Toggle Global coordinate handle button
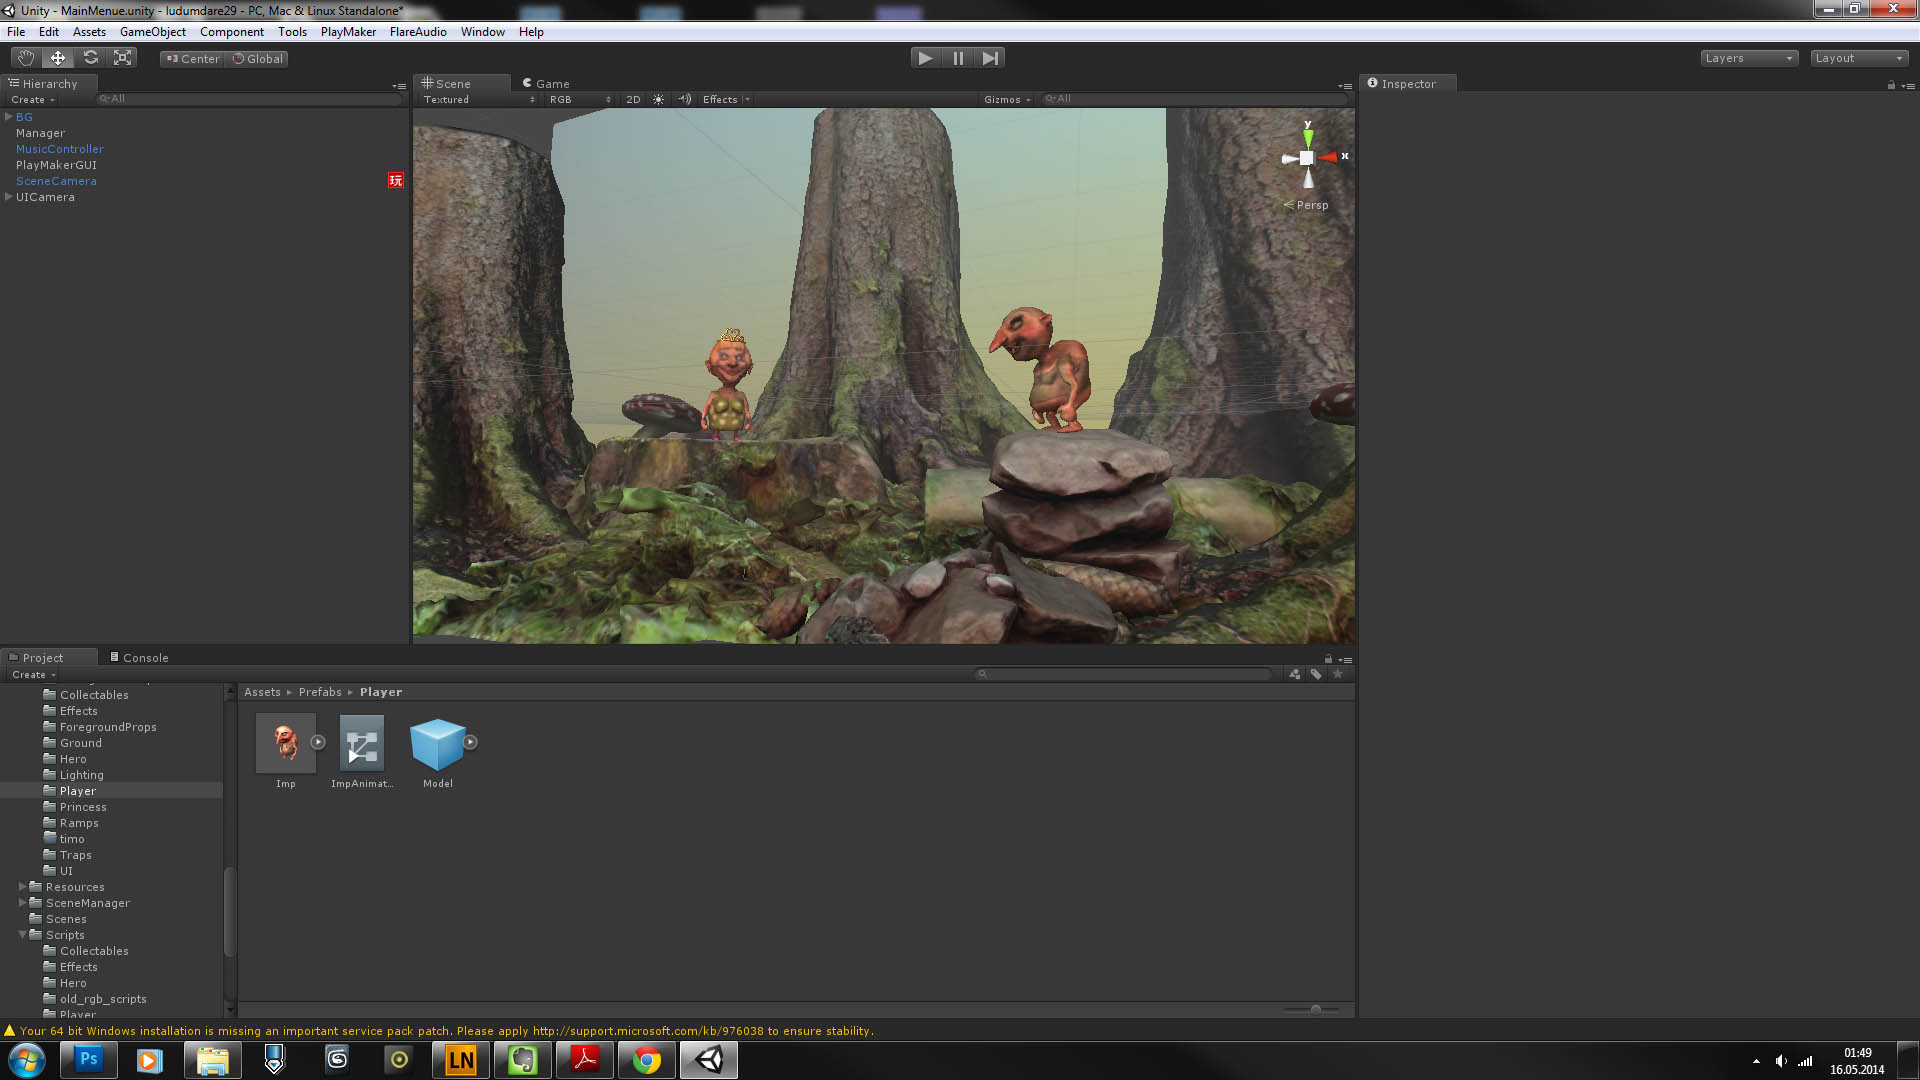The image size is (1920, 1080). coord(258,59)
